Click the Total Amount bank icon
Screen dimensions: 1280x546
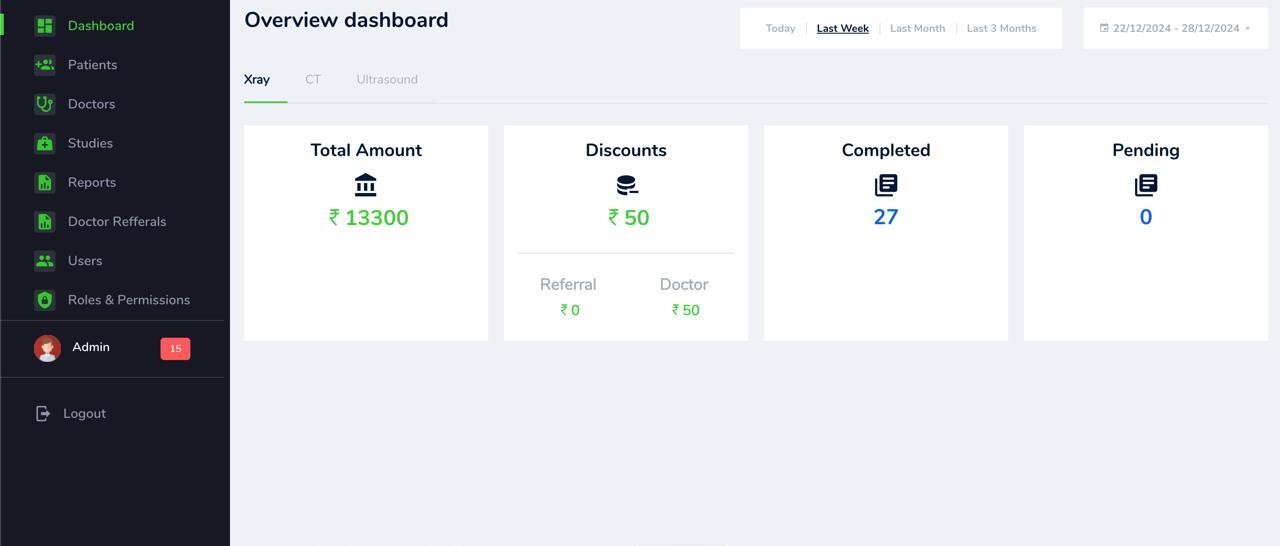[x=366, y=185]
